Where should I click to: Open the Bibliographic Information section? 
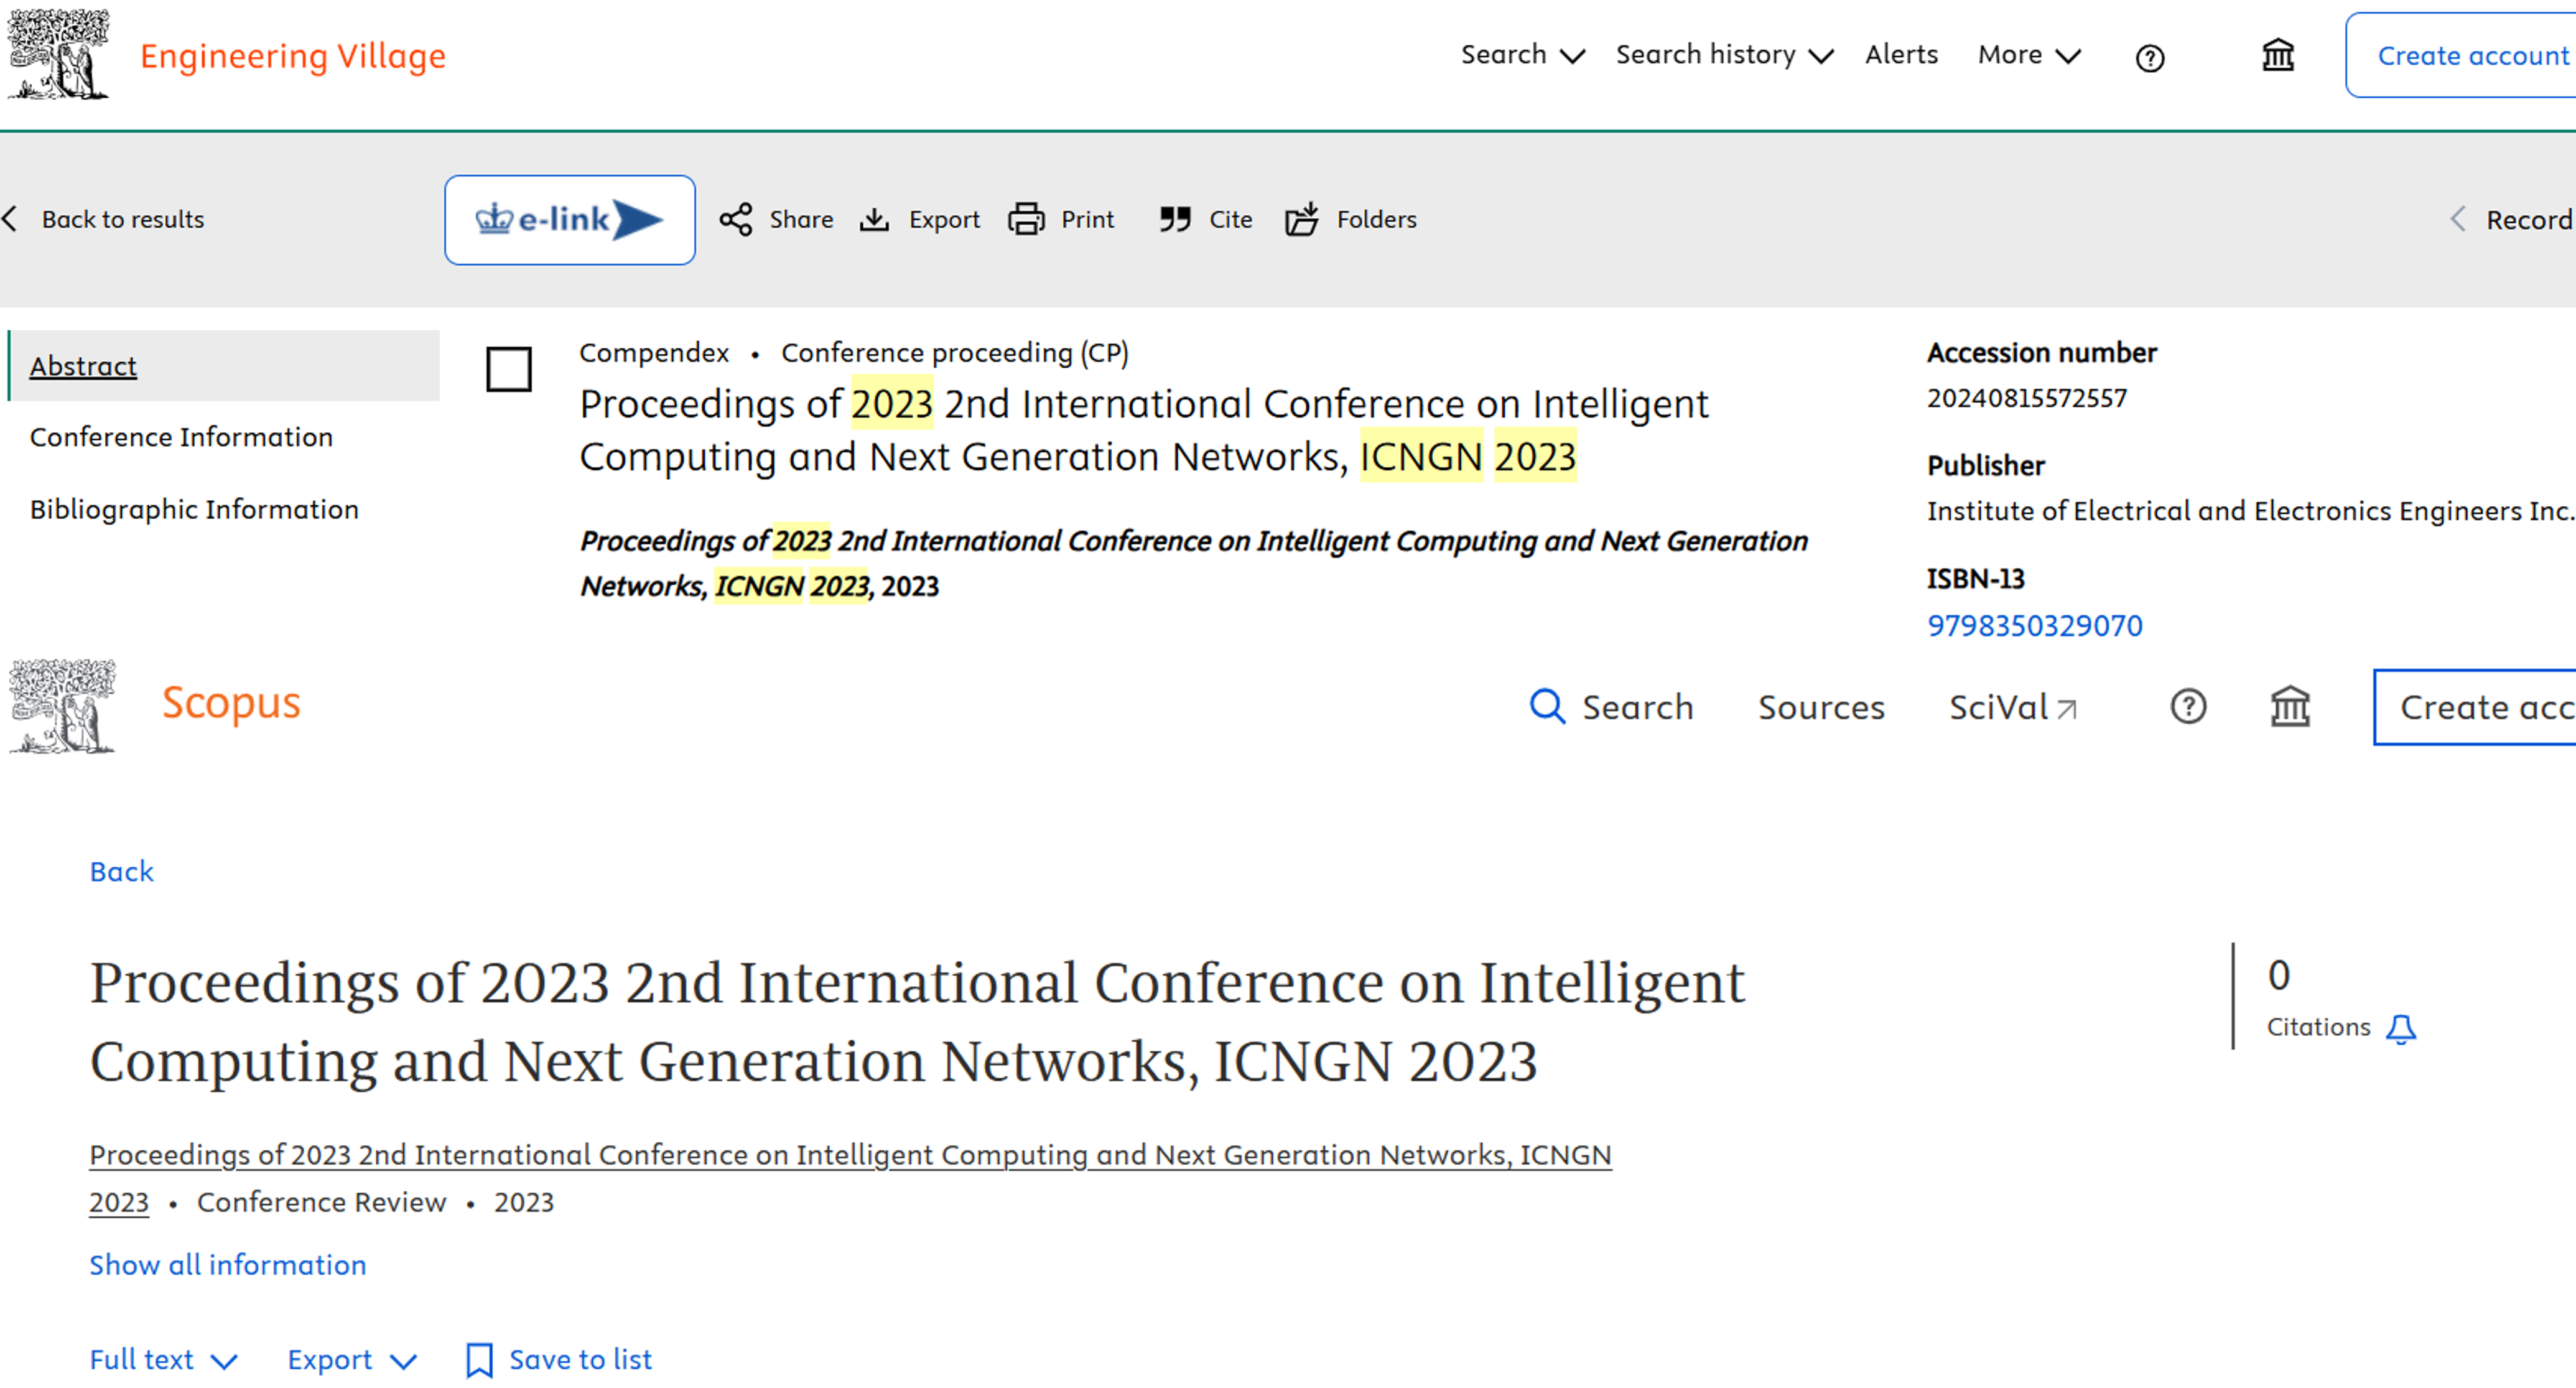[194, 509]
